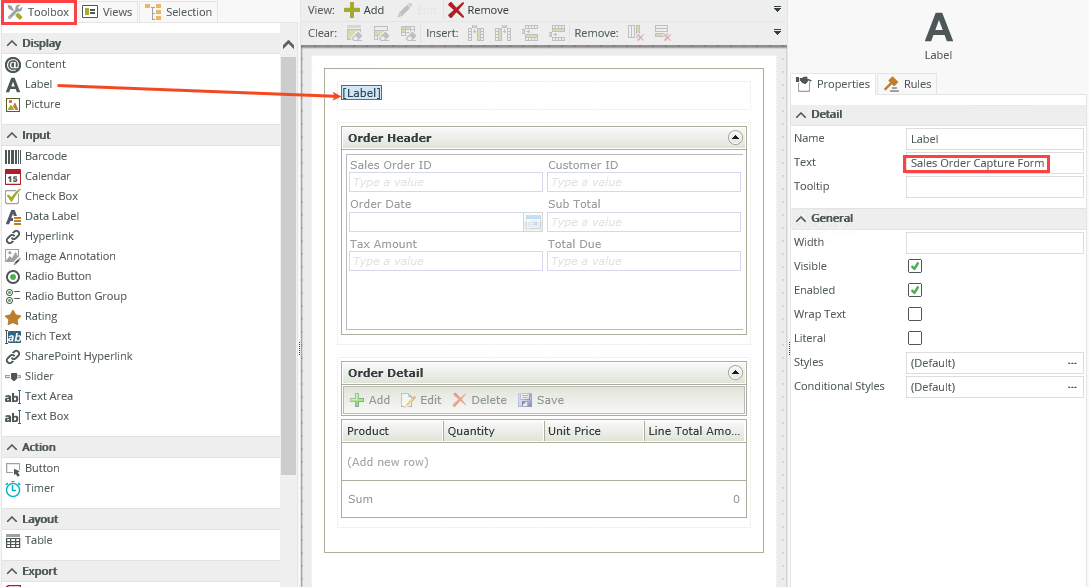Viewport: 1089px width, 587px height.
Task: Select the Calendar control in Toolbox
Action: (x=13, y=176)
